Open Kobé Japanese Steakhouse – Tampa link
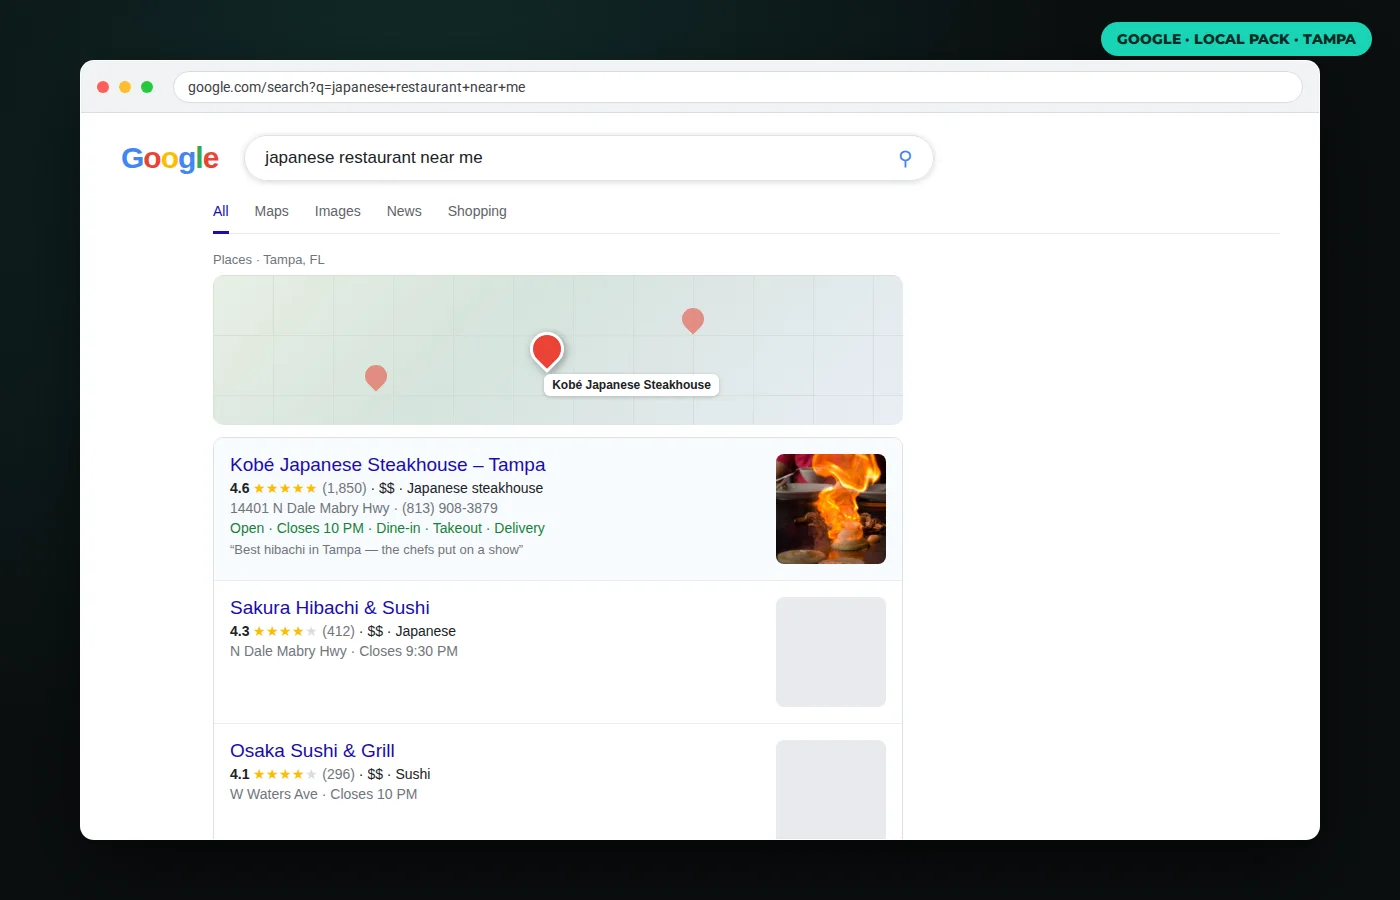Screen dimensions: 1400x900 pos(388,465)
